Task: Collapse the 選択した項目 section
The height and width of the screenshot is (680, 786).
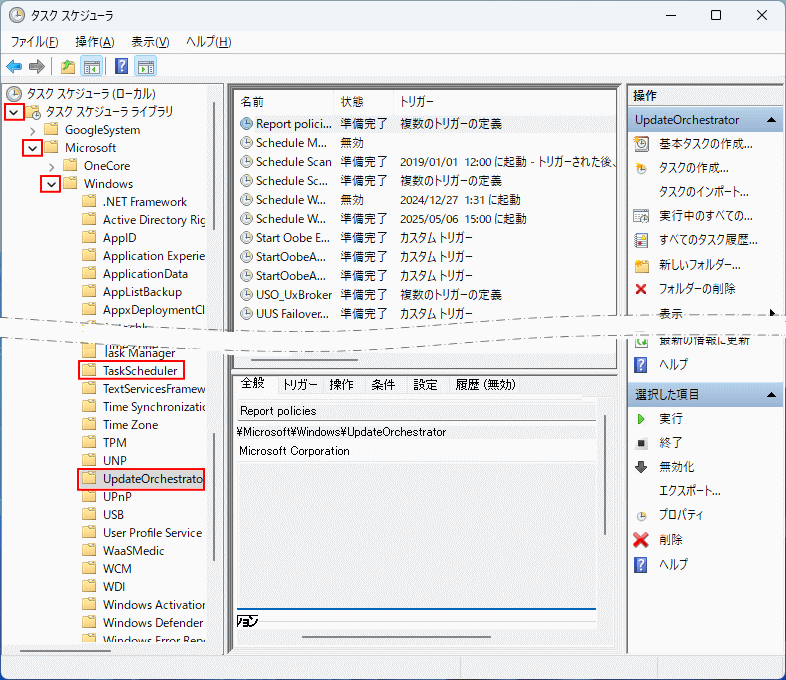Action: pyautogui.click(x=771, y=395)
